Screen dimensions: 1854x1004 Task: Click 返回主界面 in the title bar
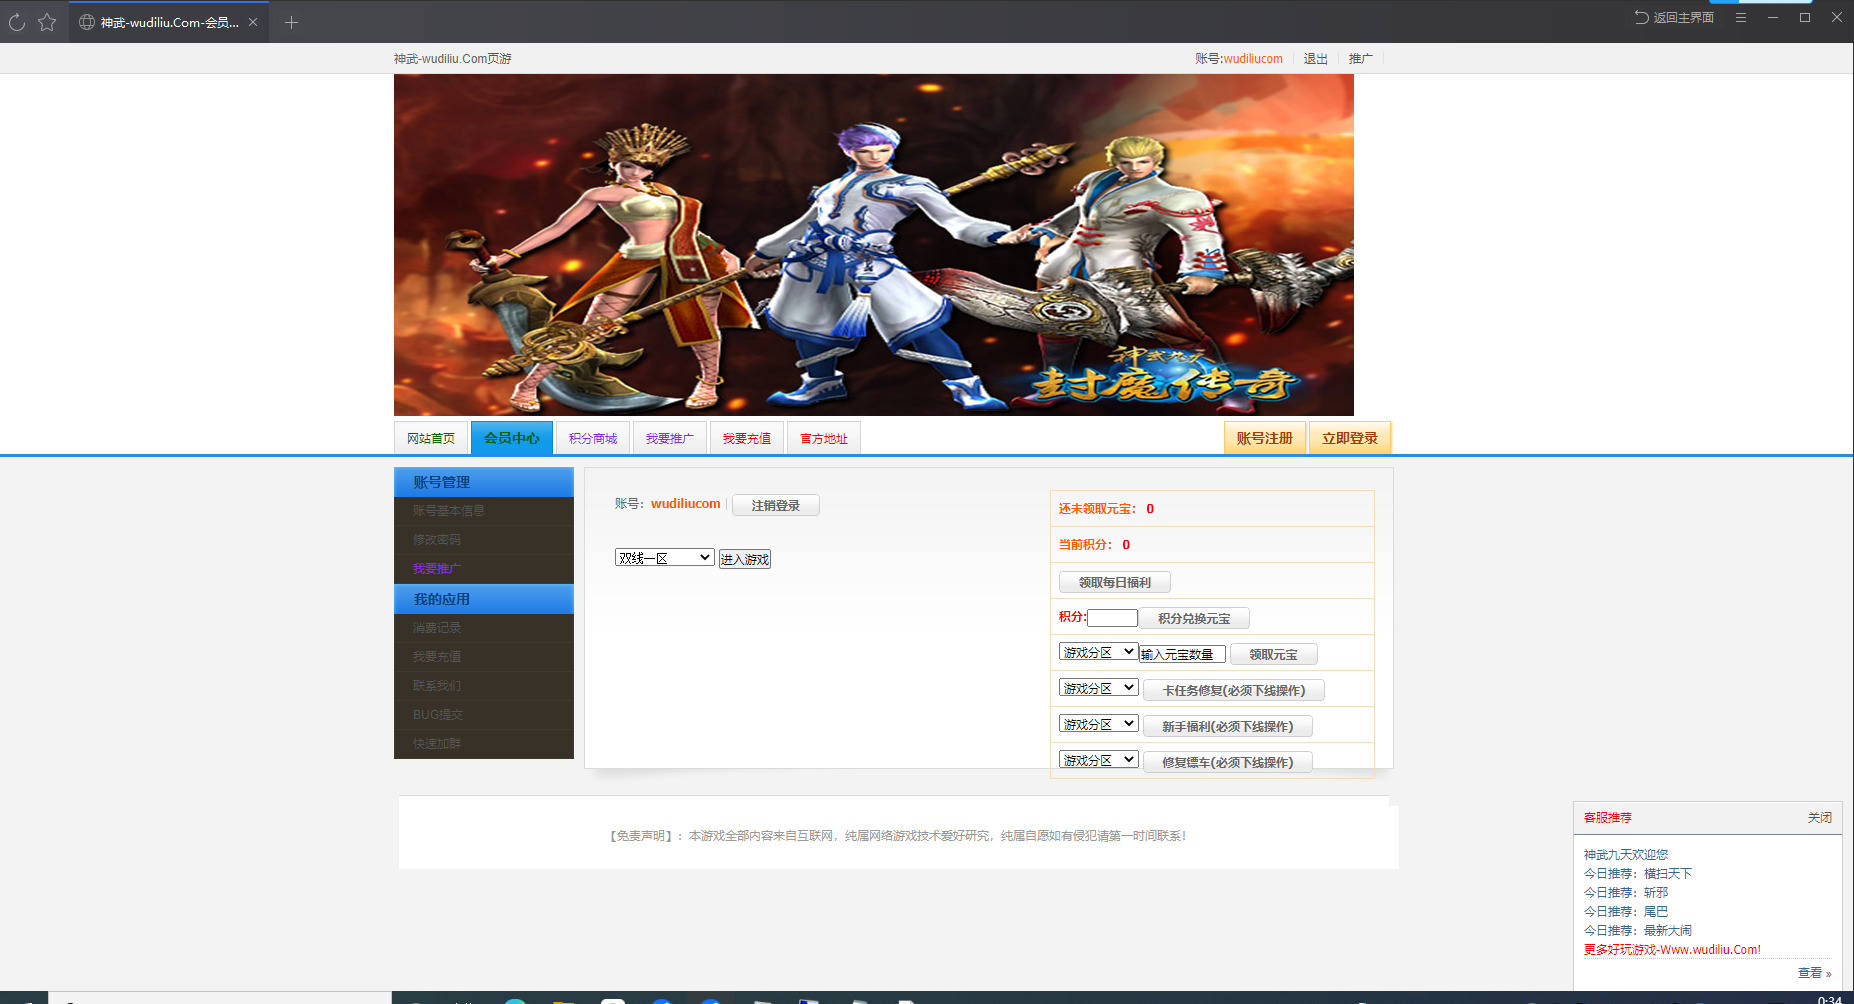(x=1674, y=17)
